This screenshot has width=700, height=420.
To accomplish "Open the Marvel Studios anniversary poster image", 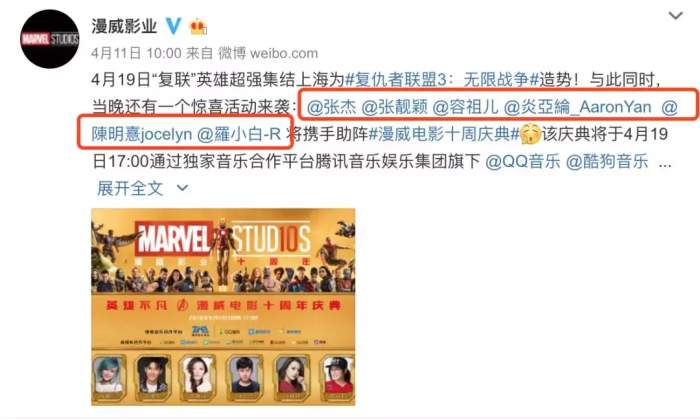I will click(223, 307).
